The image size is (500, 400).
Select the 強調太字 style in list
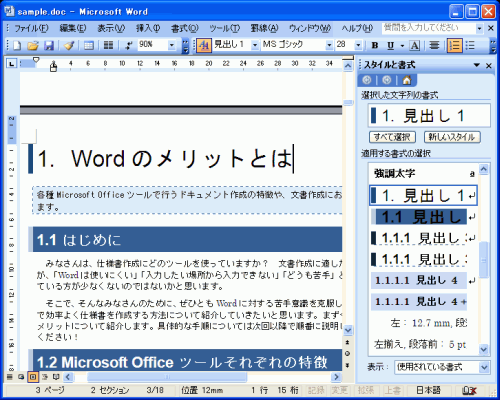[x=423, y=174]
